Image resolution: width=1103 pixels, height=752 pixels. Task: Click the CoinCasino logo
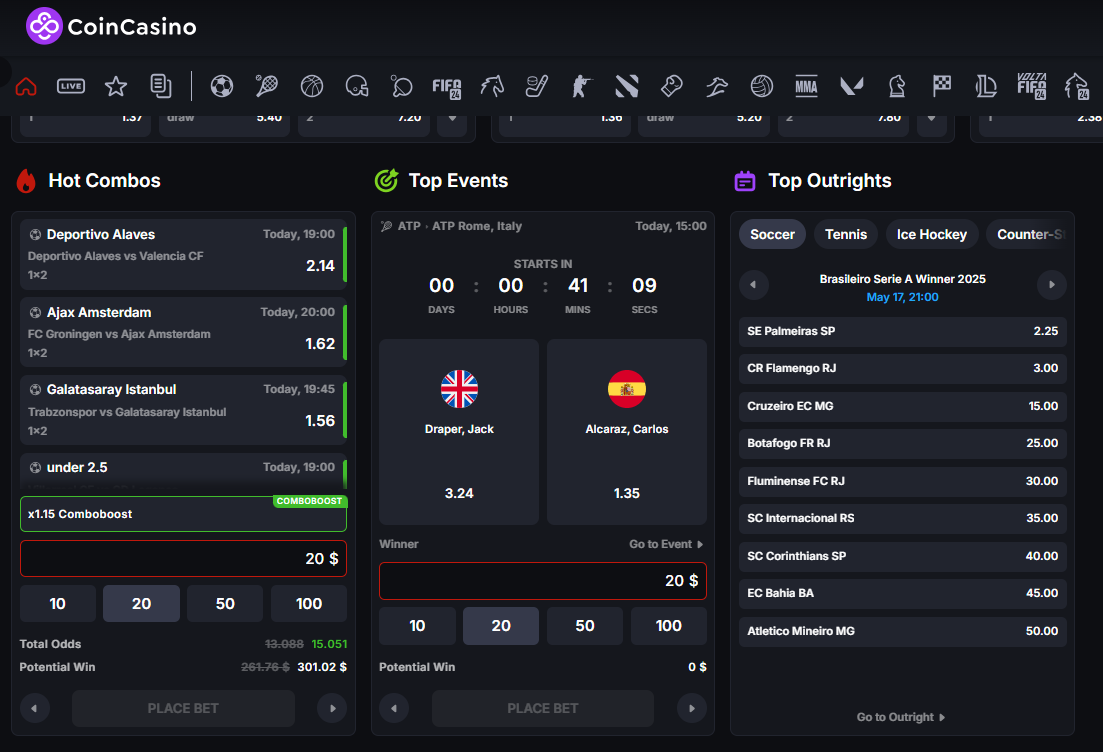[111, 27]
